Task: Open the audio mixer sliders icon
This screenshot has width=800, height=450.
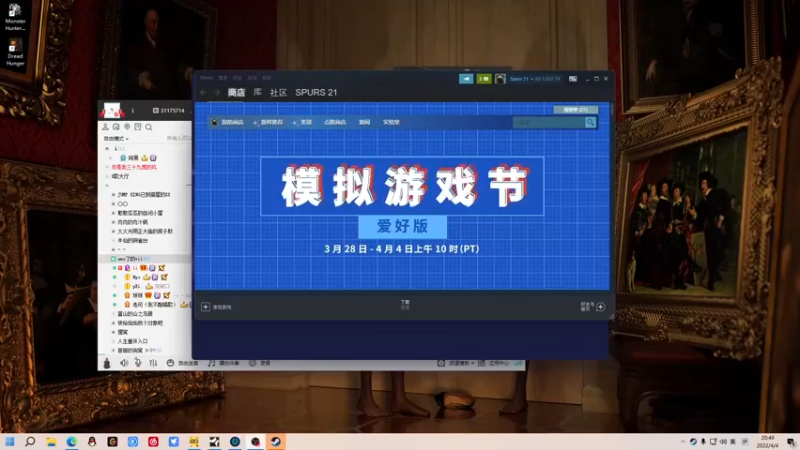Action: 153,363
